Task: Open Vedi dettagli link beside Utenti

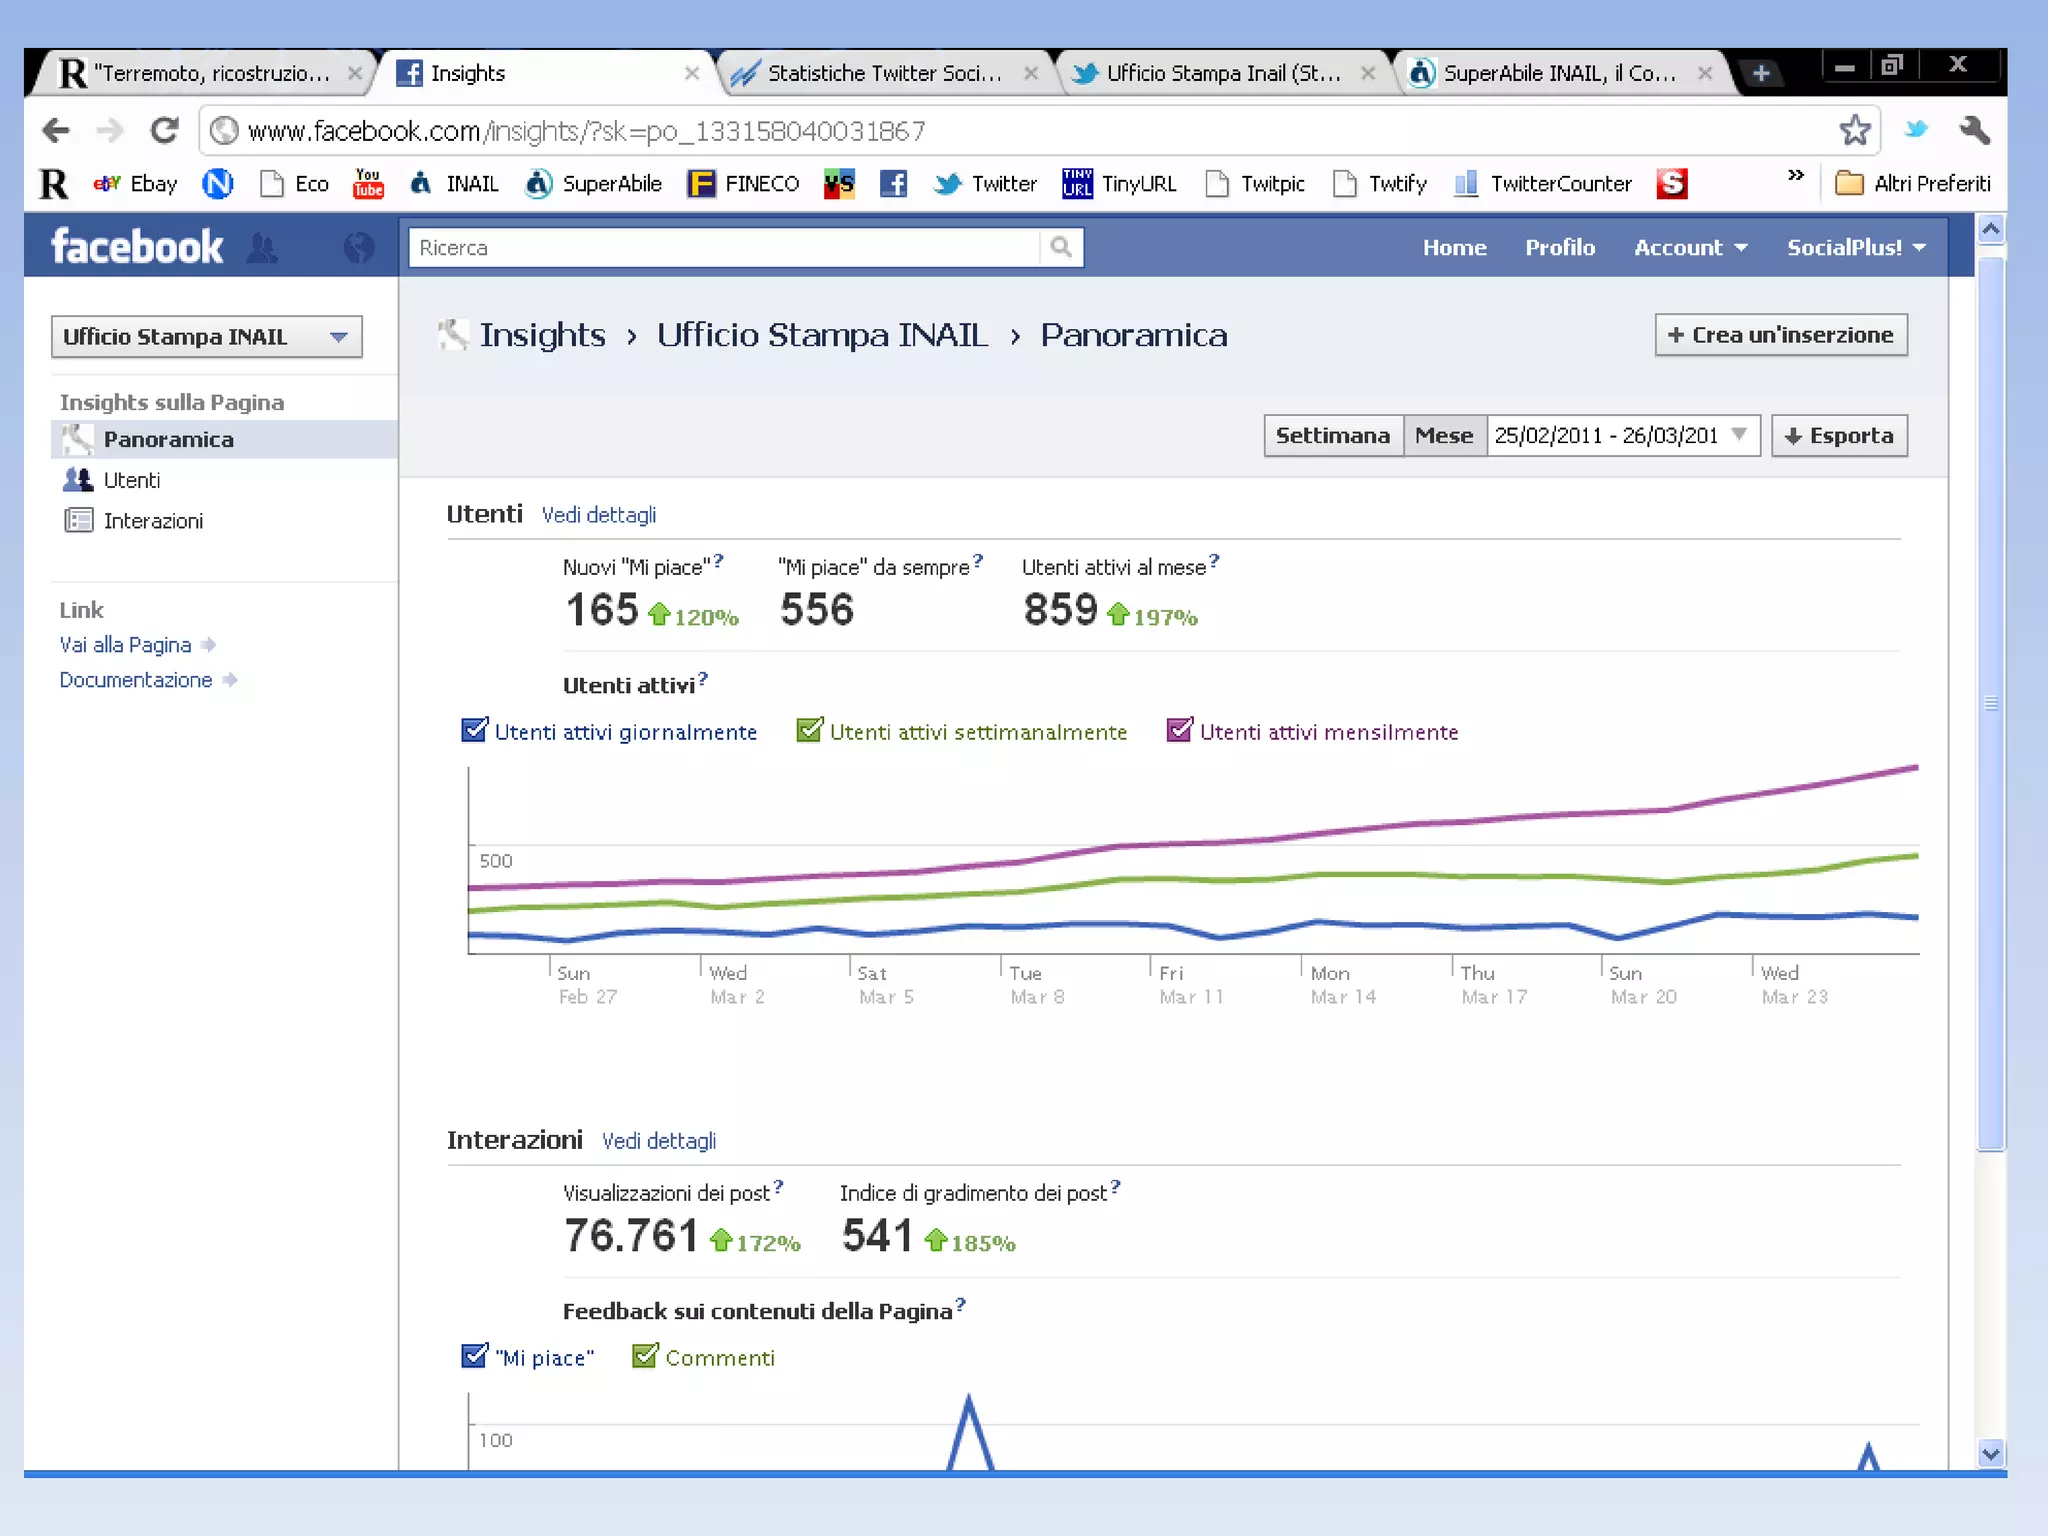Action: [598, 515]
